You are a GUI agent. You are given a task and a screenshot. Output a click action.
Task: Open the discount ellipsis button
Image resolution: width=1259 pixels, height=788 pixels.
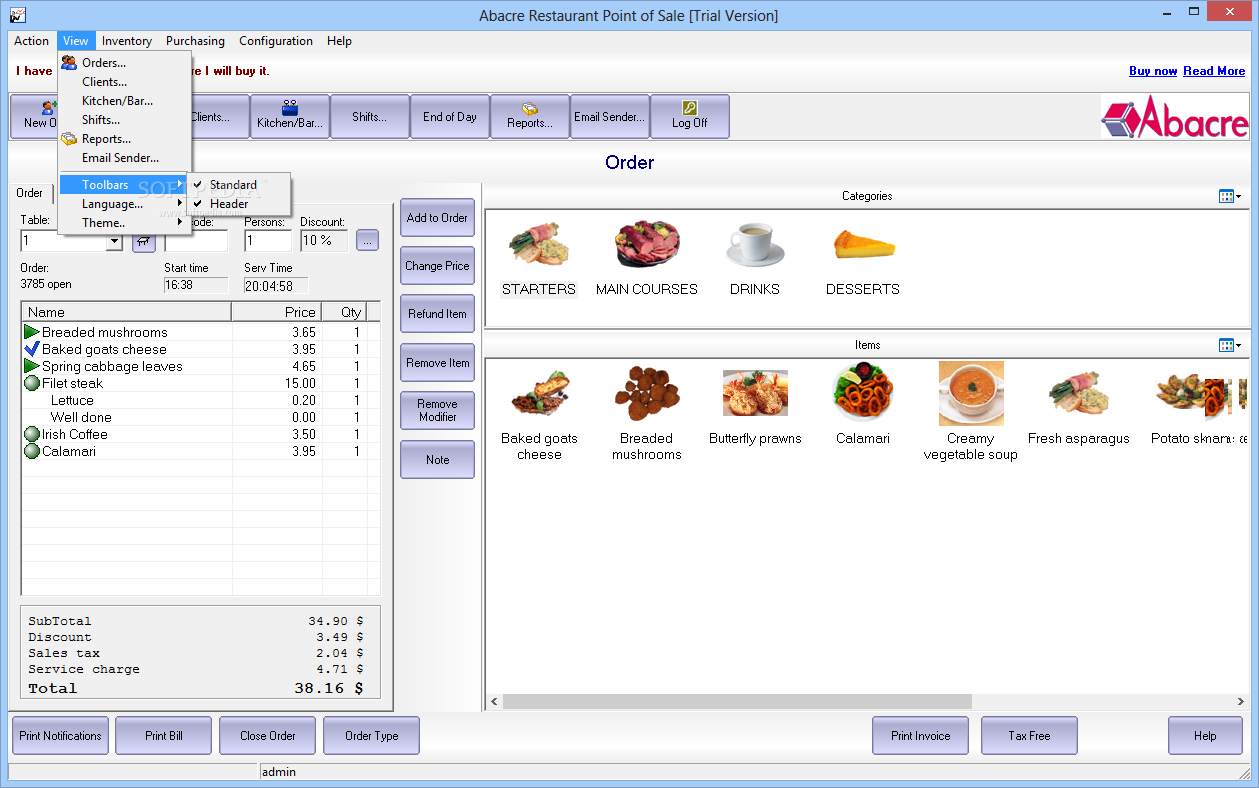(x=367, y=240)
